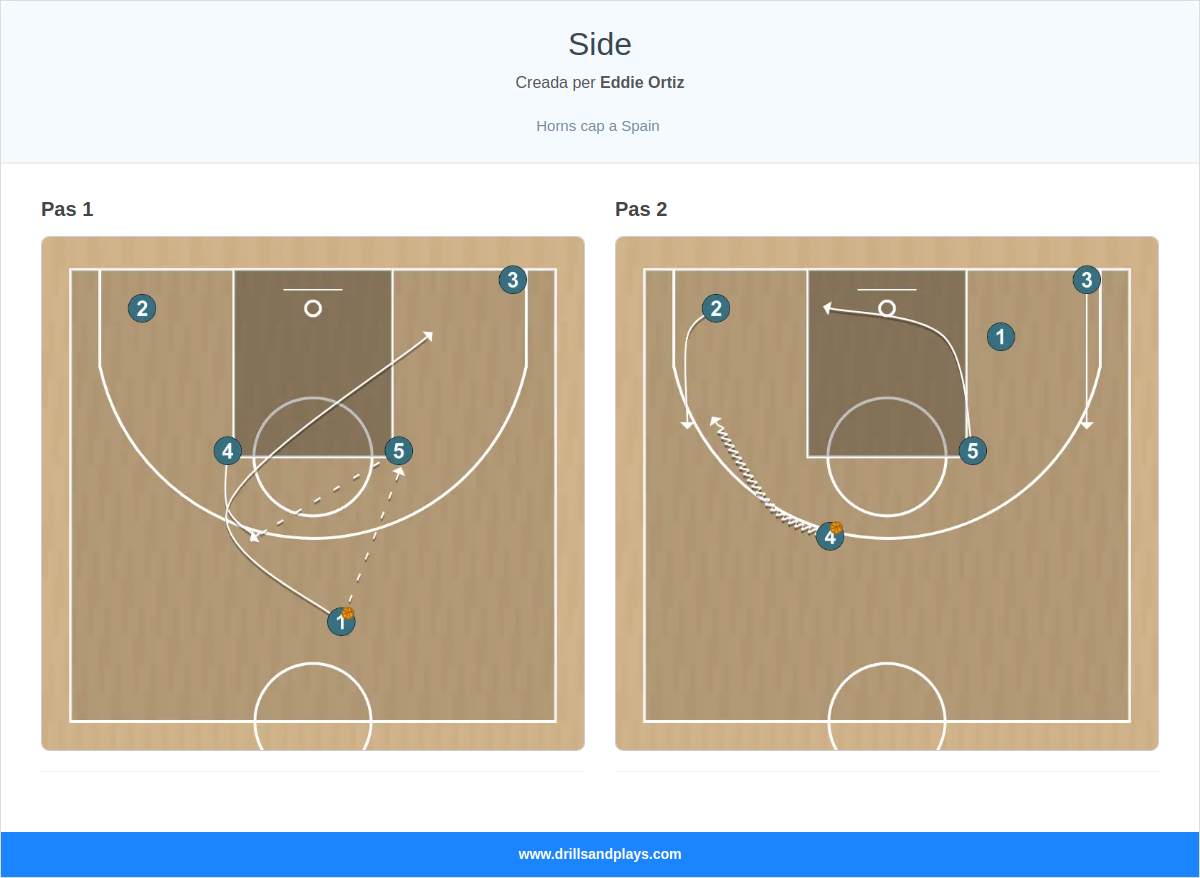Image resolution: width=1200 pixels, height=878 pixels.
Task: Open the www.drillsandplays.com footer link
Action: [600, 854]
